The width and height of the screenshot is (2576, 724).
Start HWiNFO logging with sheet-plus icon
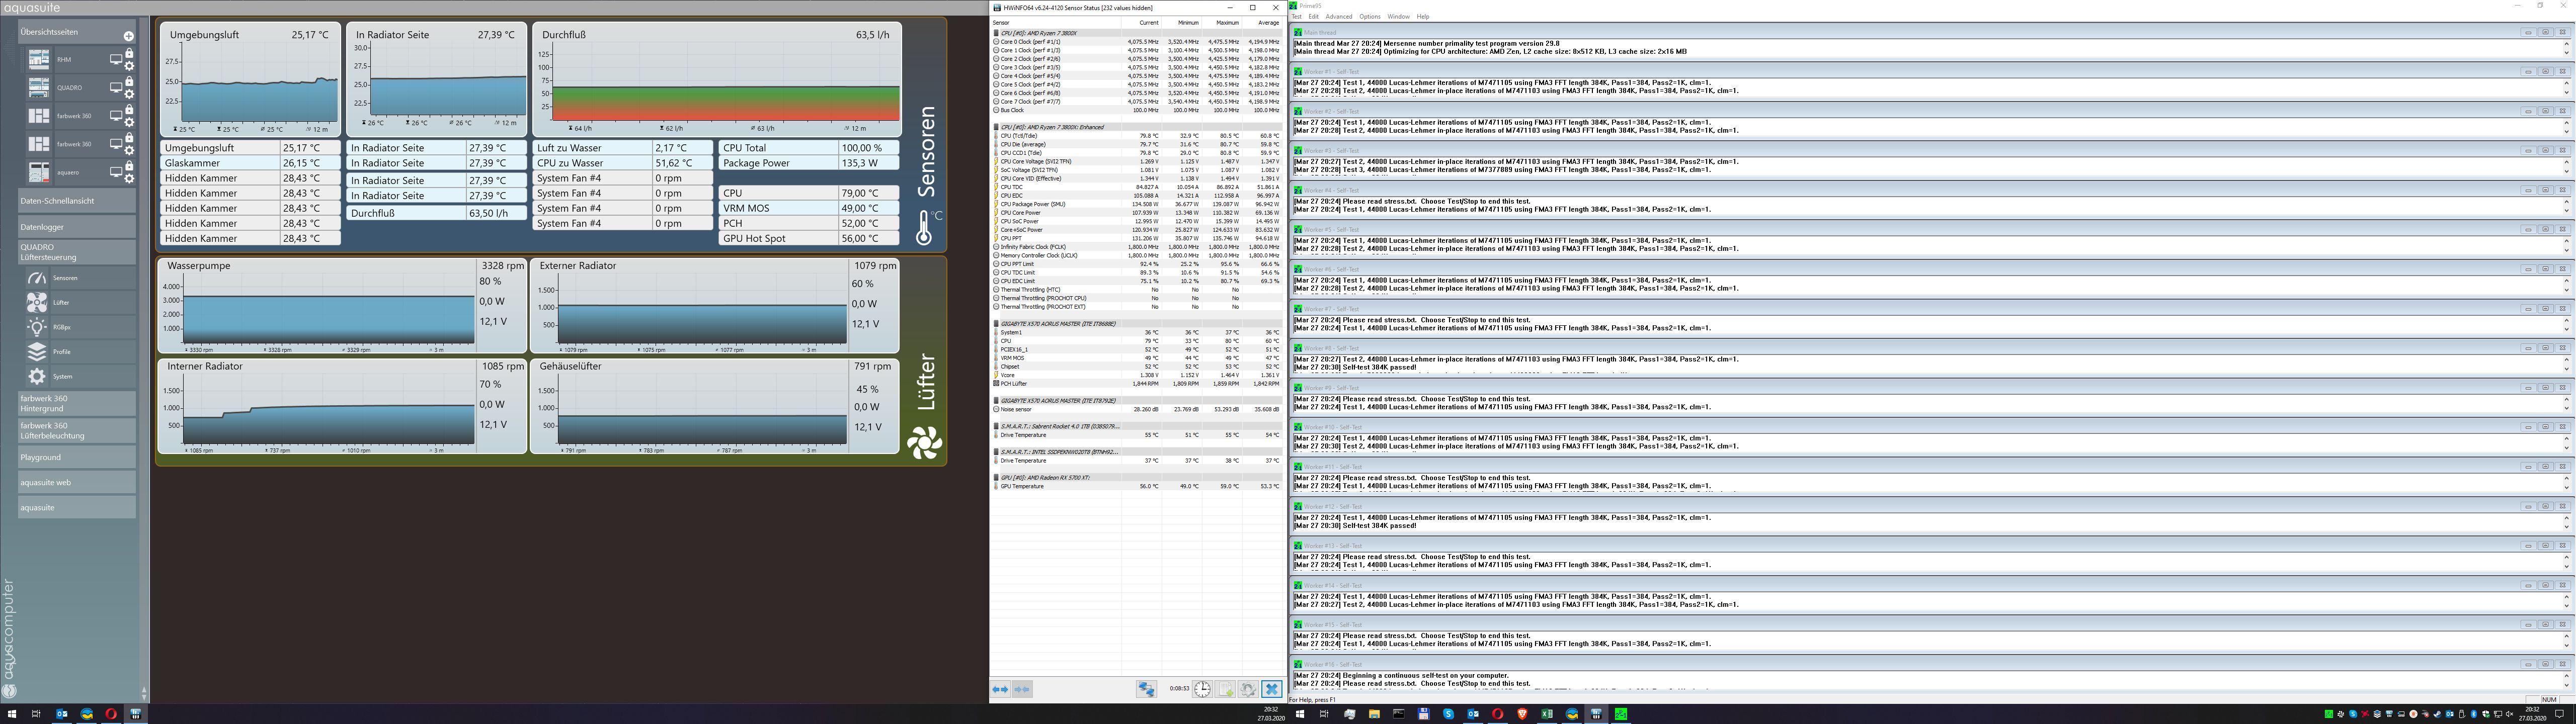point(1225,689)
